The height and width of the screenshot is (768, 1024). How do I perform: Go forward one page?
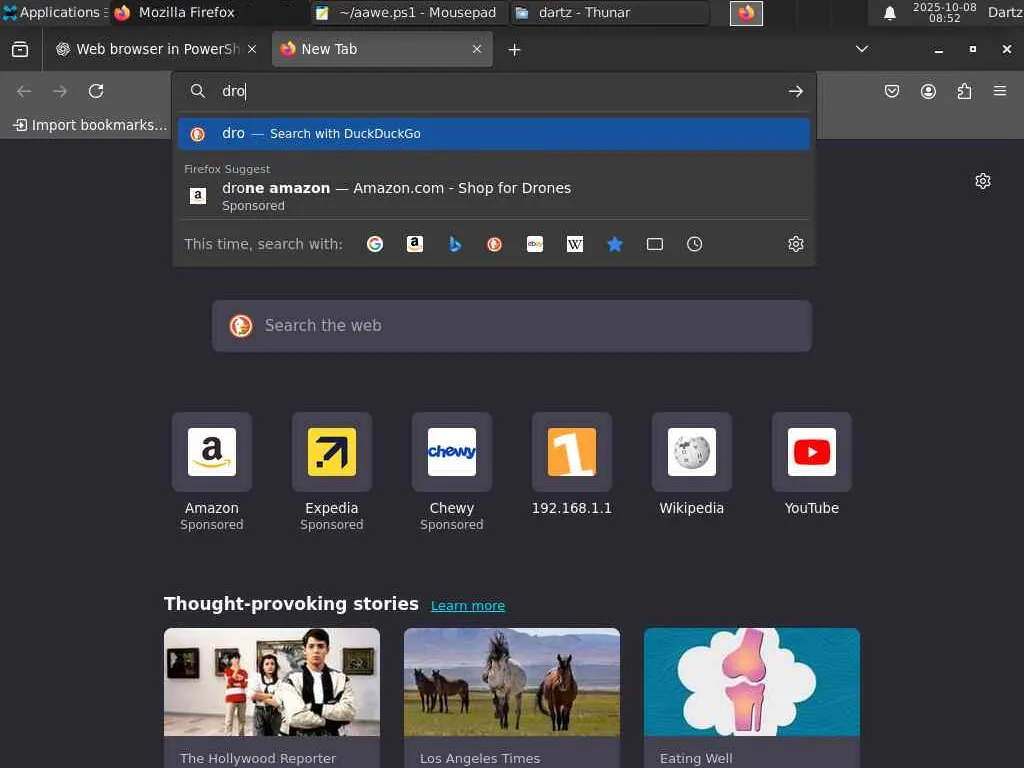tap(60, 91)
